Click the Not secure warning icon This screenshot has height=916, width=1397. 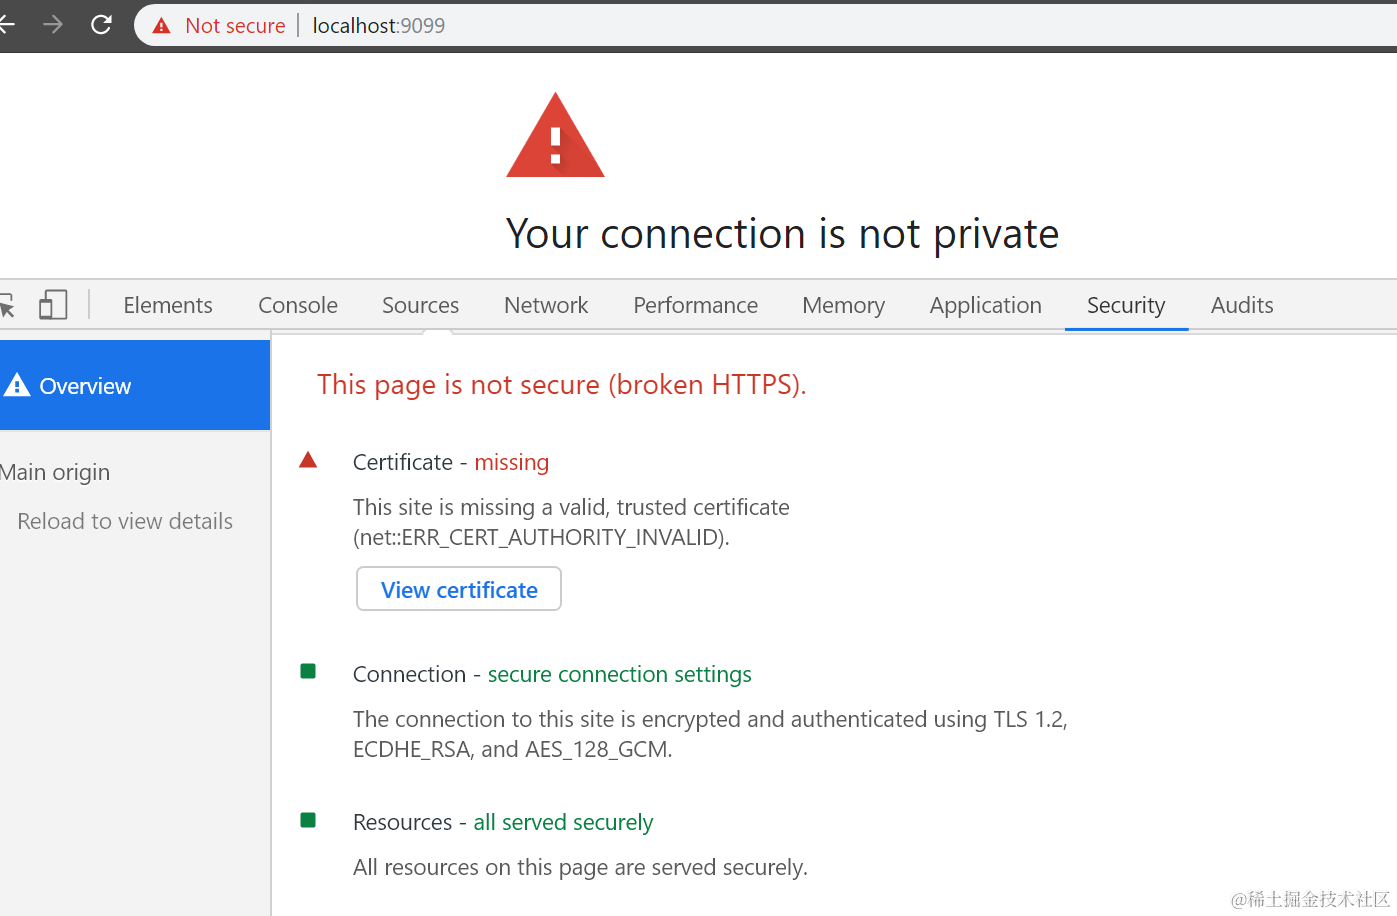(162, 26)
